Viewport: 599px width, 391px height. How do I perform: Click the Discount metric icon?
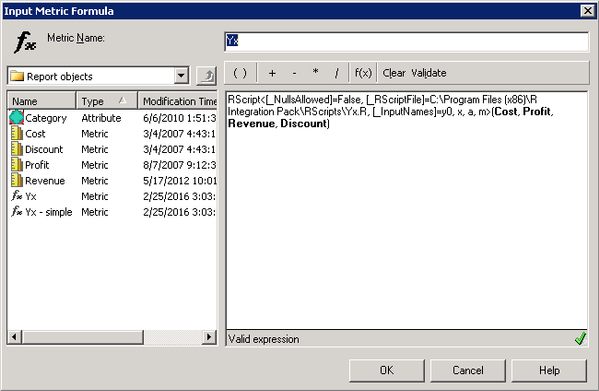pyautogui.click(x=17, y=149)
